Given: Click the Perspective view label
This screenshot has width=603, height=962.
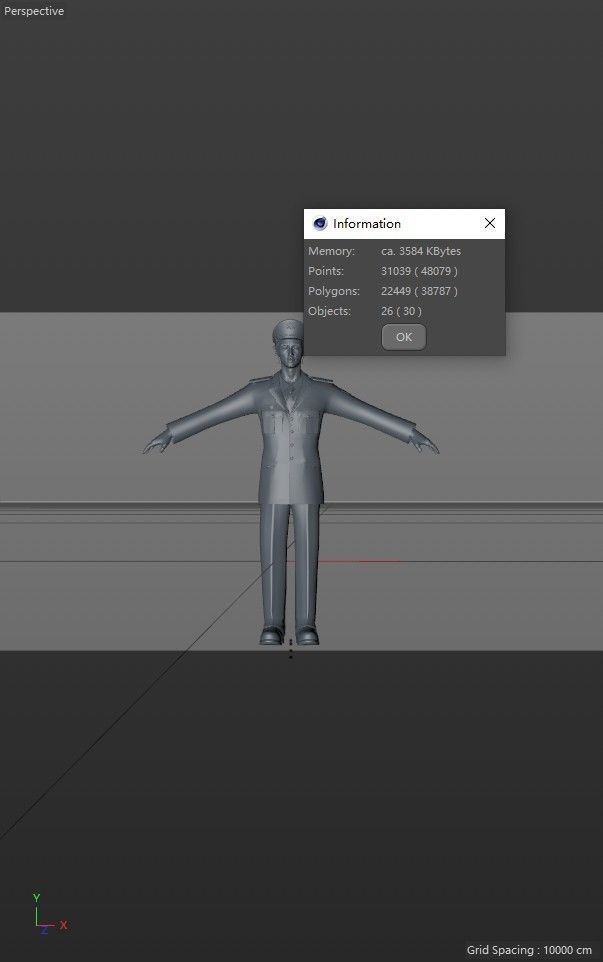Looking at the screenshot, I should 34,11.
